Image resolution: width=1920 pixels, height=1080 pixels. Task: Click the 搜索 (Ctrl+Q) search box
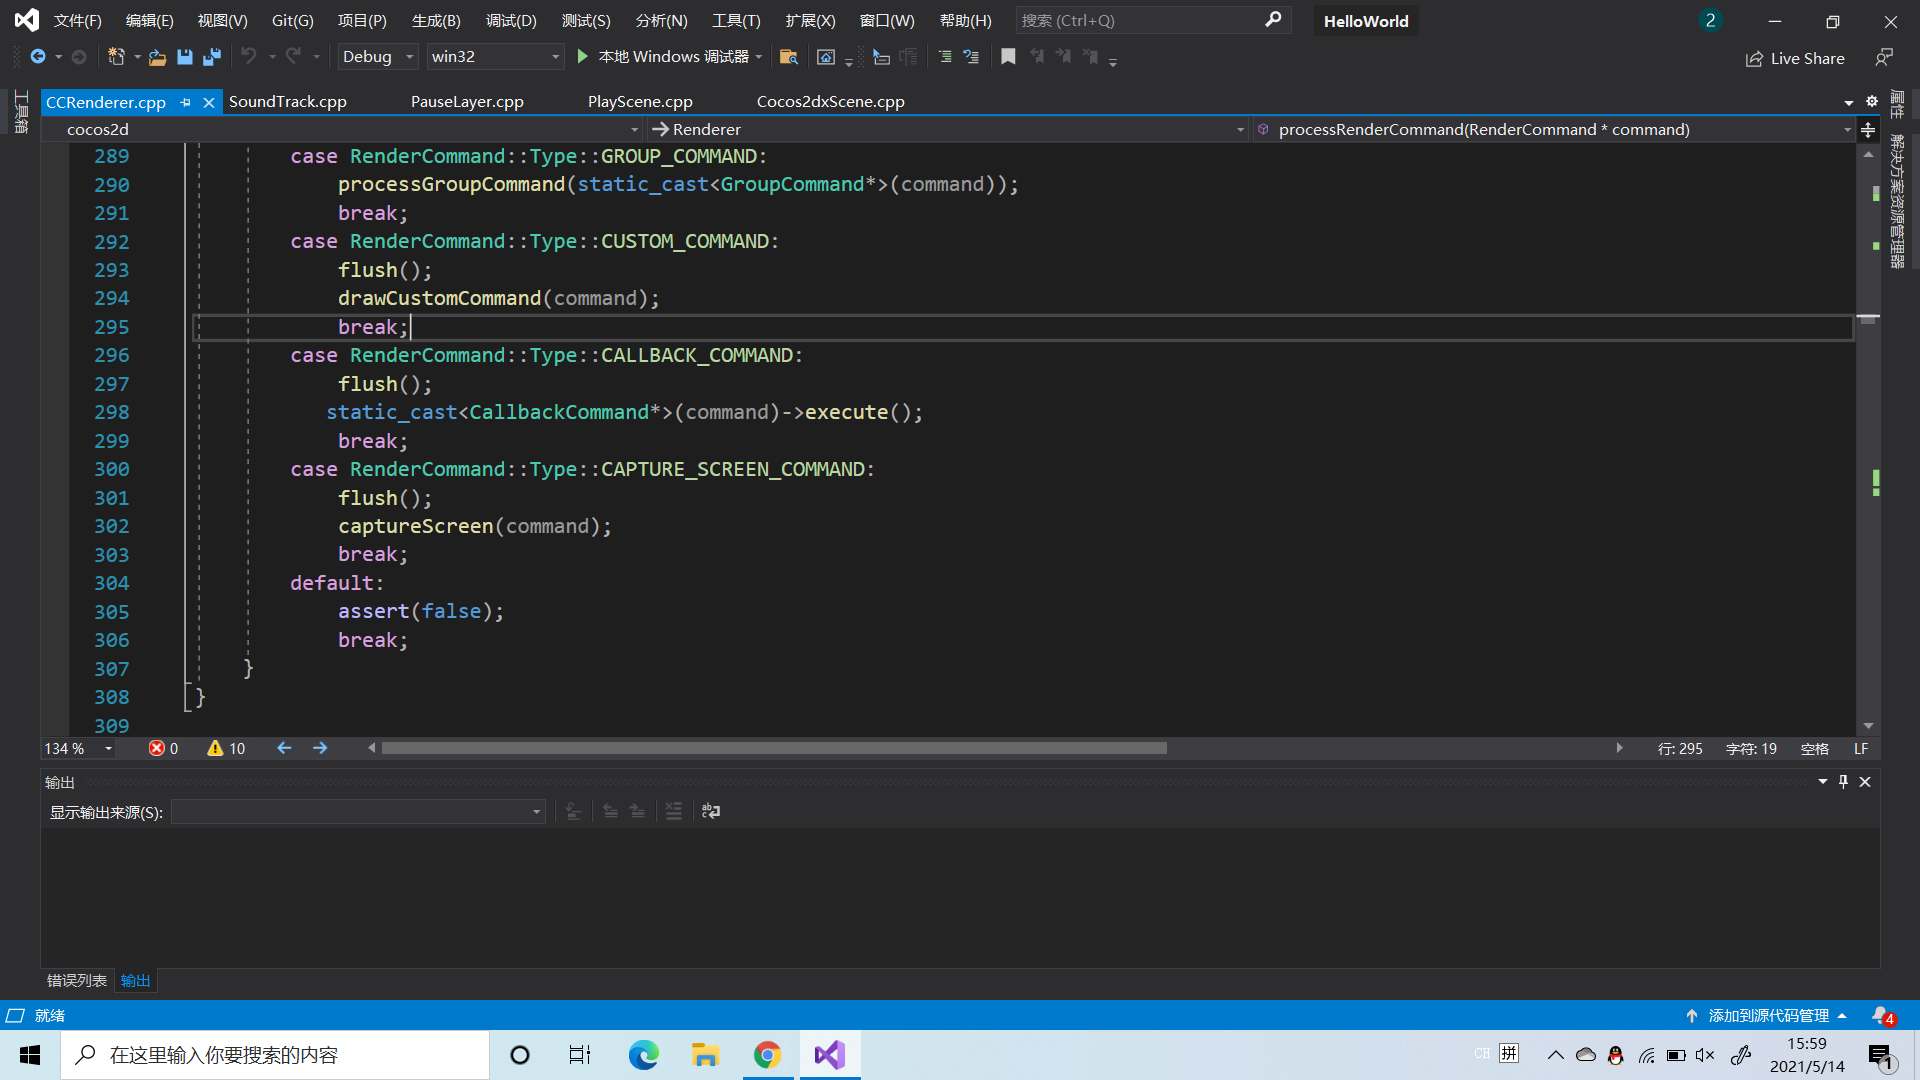coord(1140,20)
